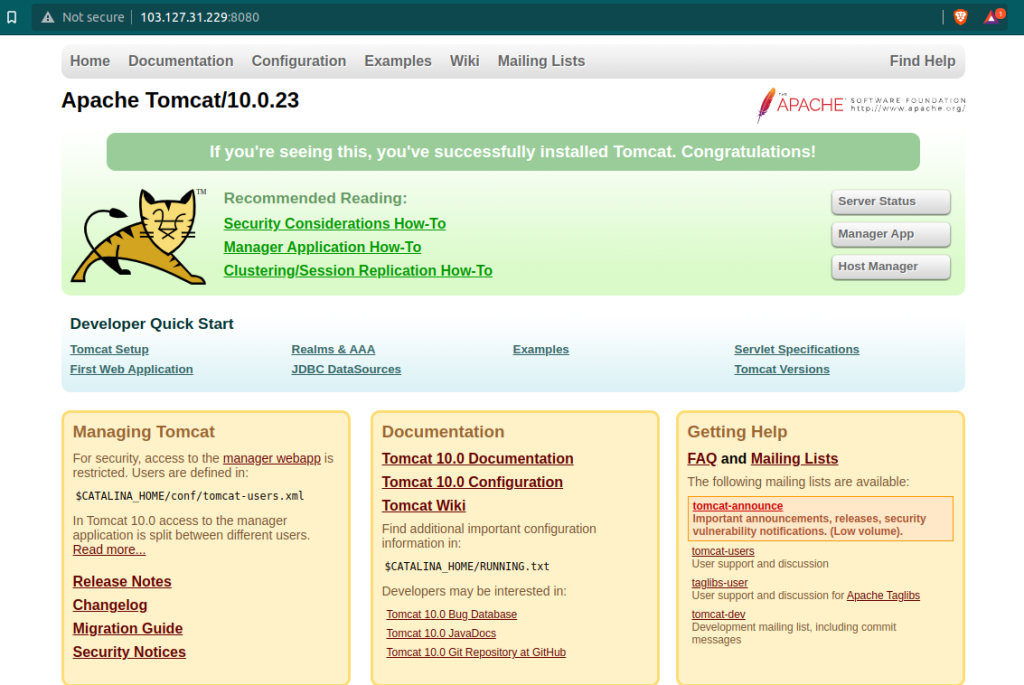Screen dimensions: 1024x685
Task: Open the Configuration nav item
Action: pos(298,61)
